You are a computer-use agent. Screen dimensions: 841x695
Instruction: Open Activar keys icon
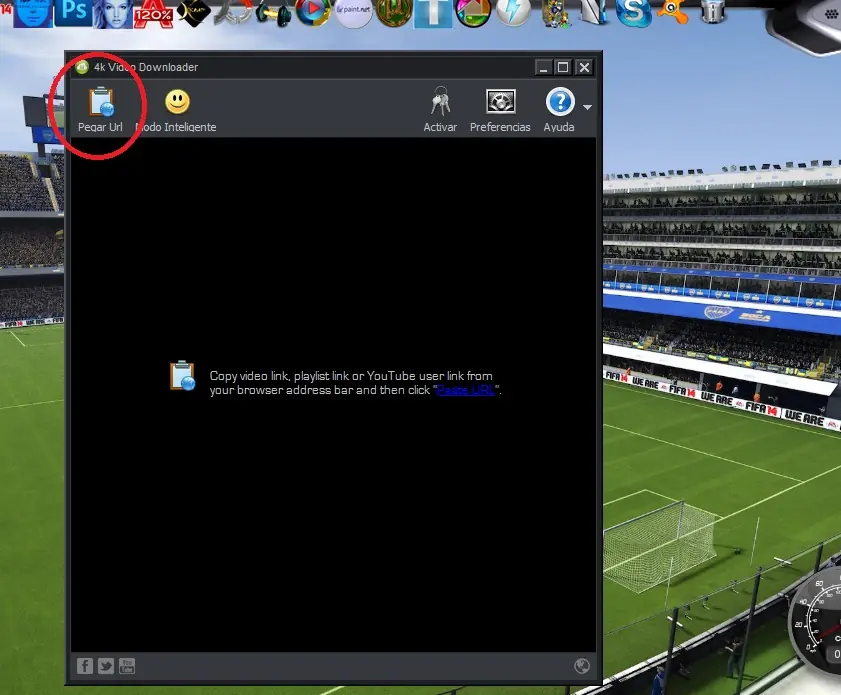[440, 110]
